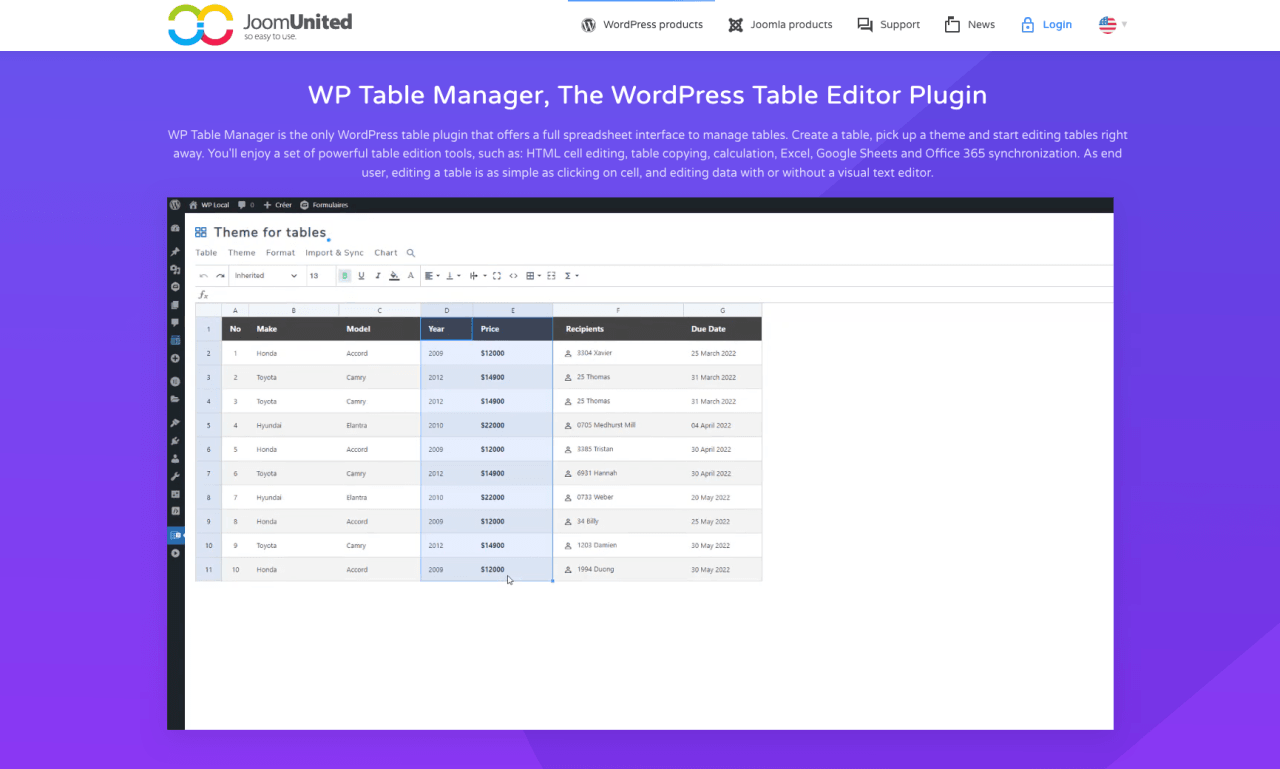Click the Posts pin icon in the WP sidebar
Image resolution: width=1280 pixels, height=769 pixels.
coord(175,251)
